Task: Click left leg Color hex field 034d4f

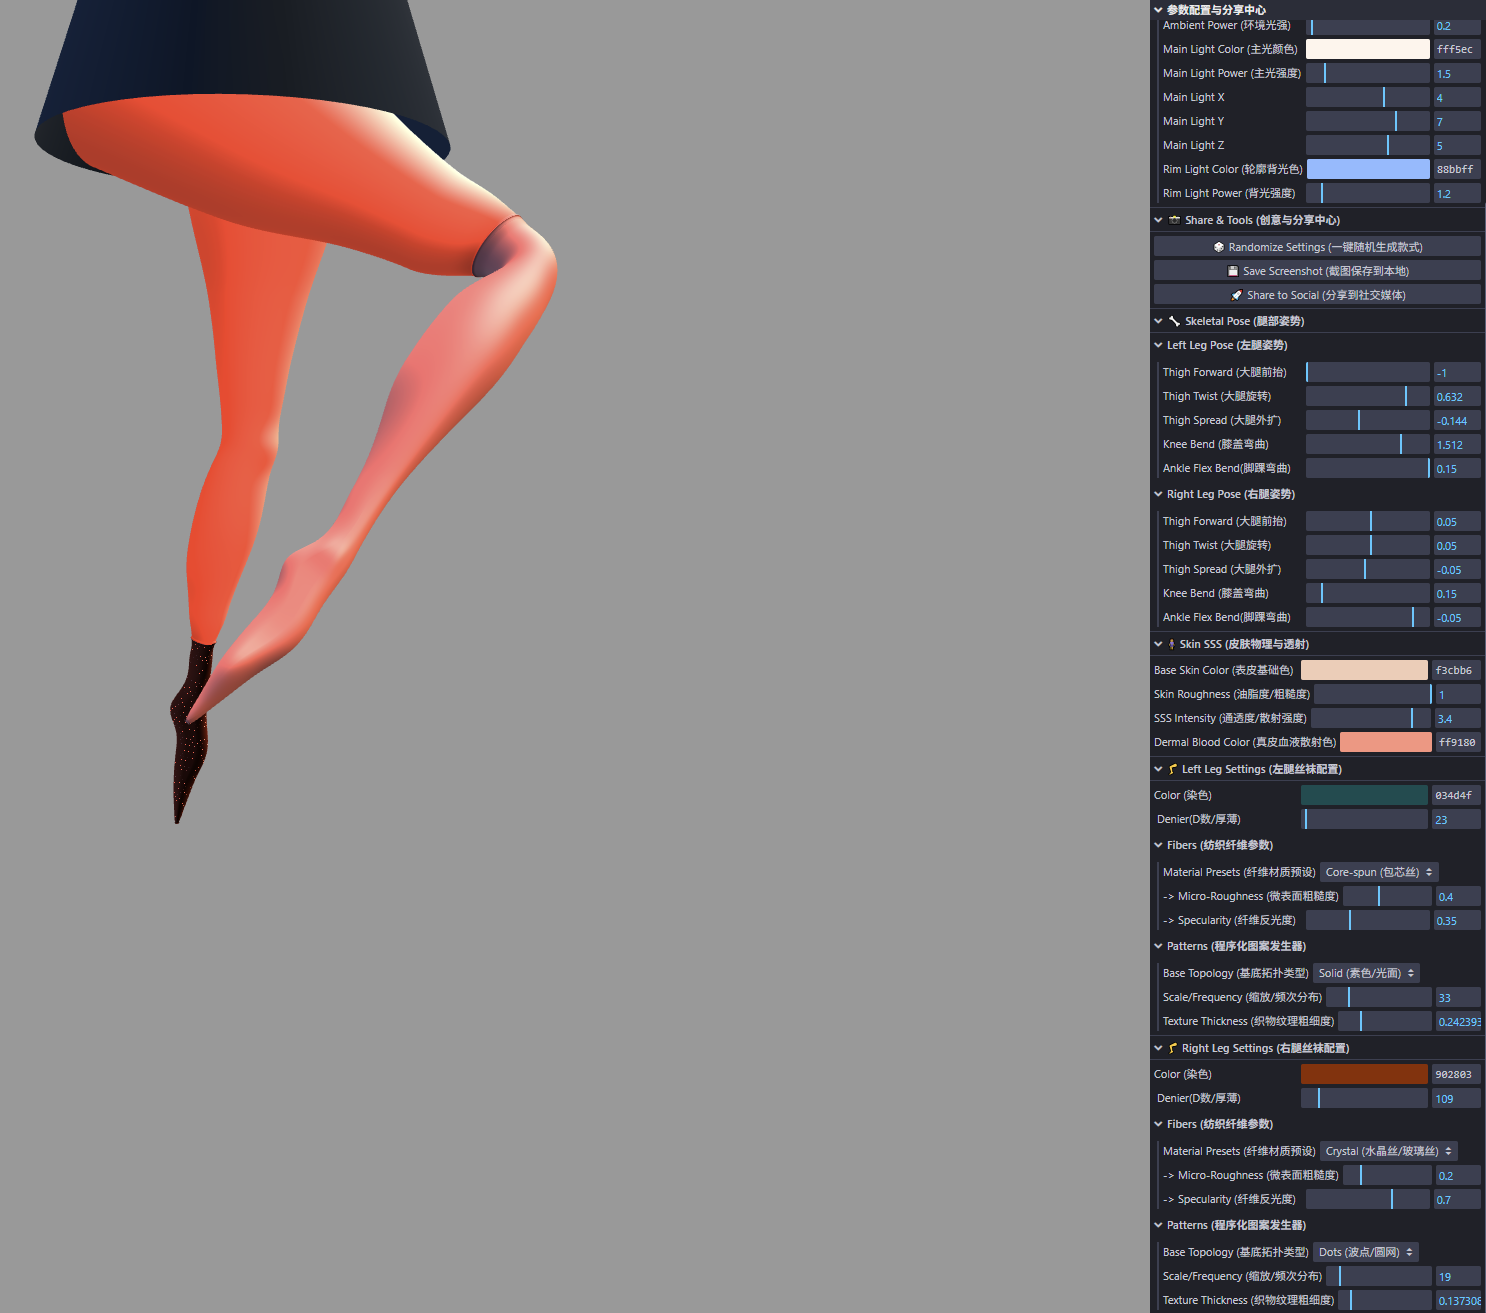Action: click(x=1456, y=795)
